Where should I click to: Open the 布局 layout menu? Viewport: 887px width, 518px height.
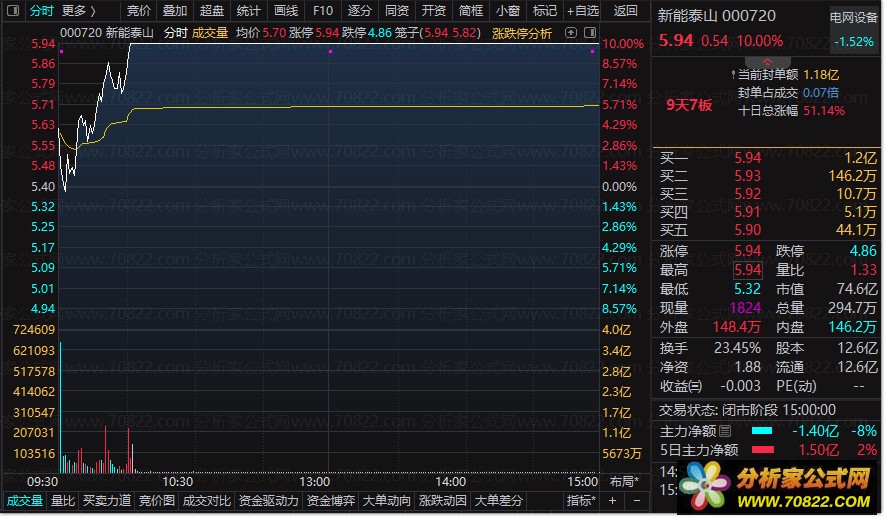(x=624, y=482)
